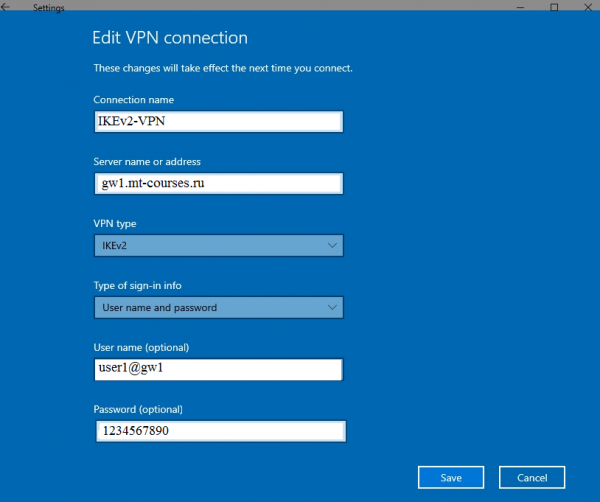Screen dimensions: 600x502
Task: Expand the User name and password dropdown
Action: 218,307
